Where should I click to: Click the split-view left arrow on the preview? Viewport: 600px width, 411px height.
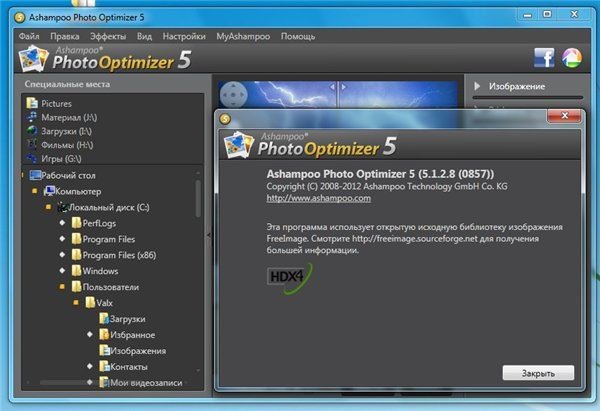point(332,87)
